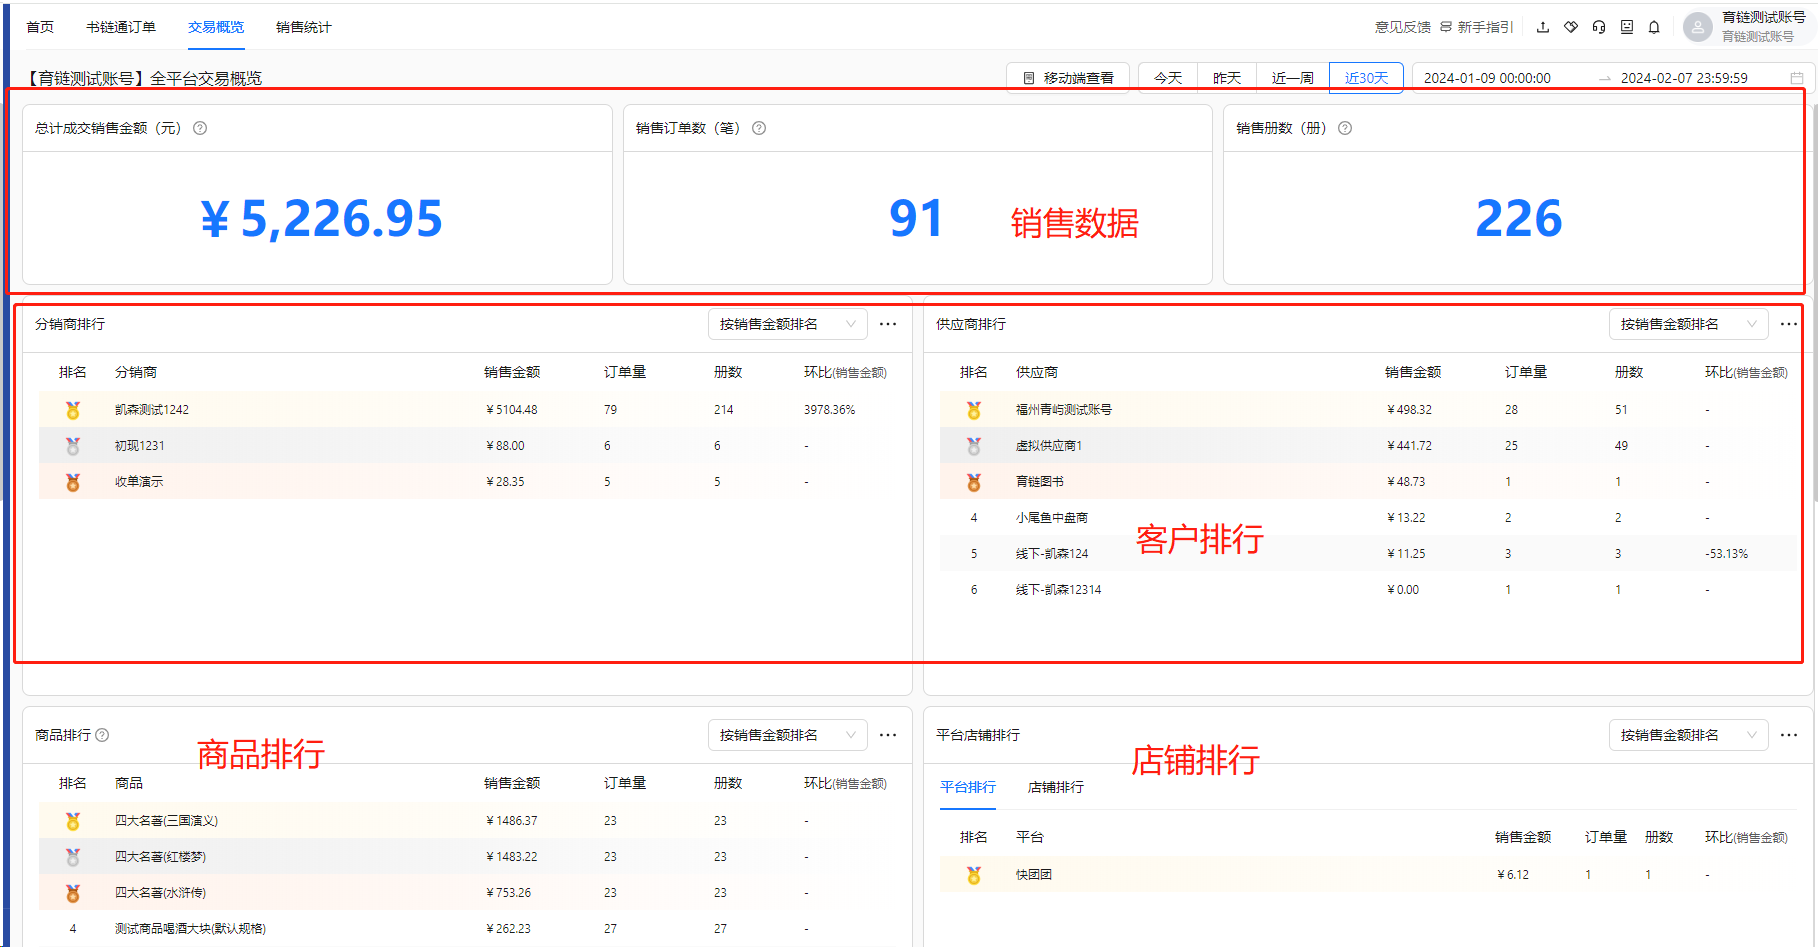Open the 新手指引 link

[1485, 27]
